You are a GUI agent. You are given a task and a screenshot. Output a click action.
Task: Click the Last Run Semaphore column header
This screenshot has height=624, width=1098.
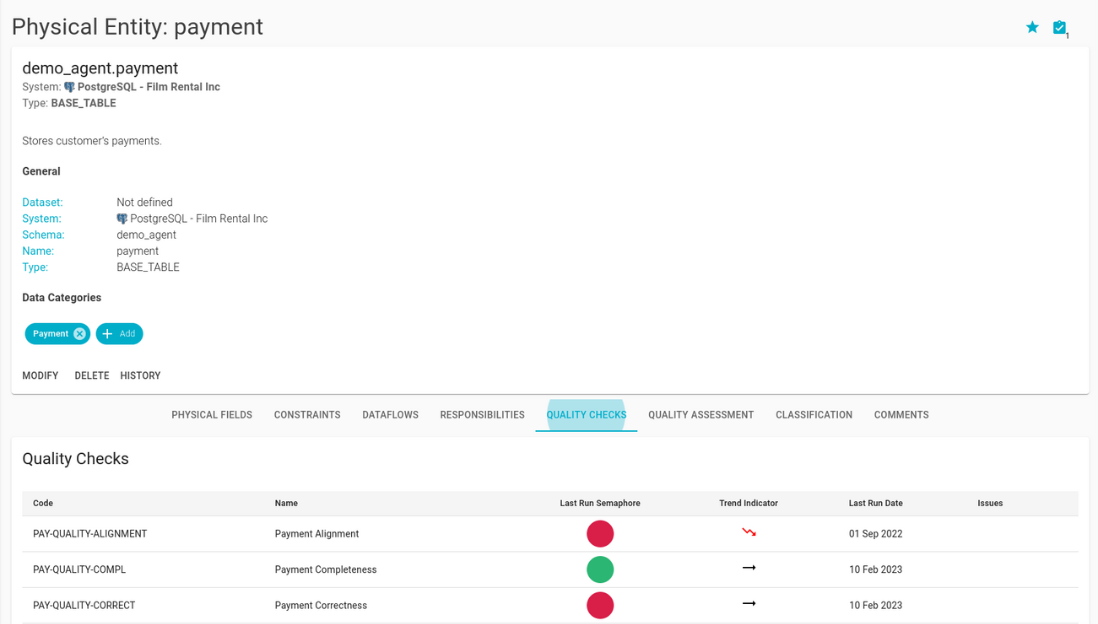coord(600,504)
